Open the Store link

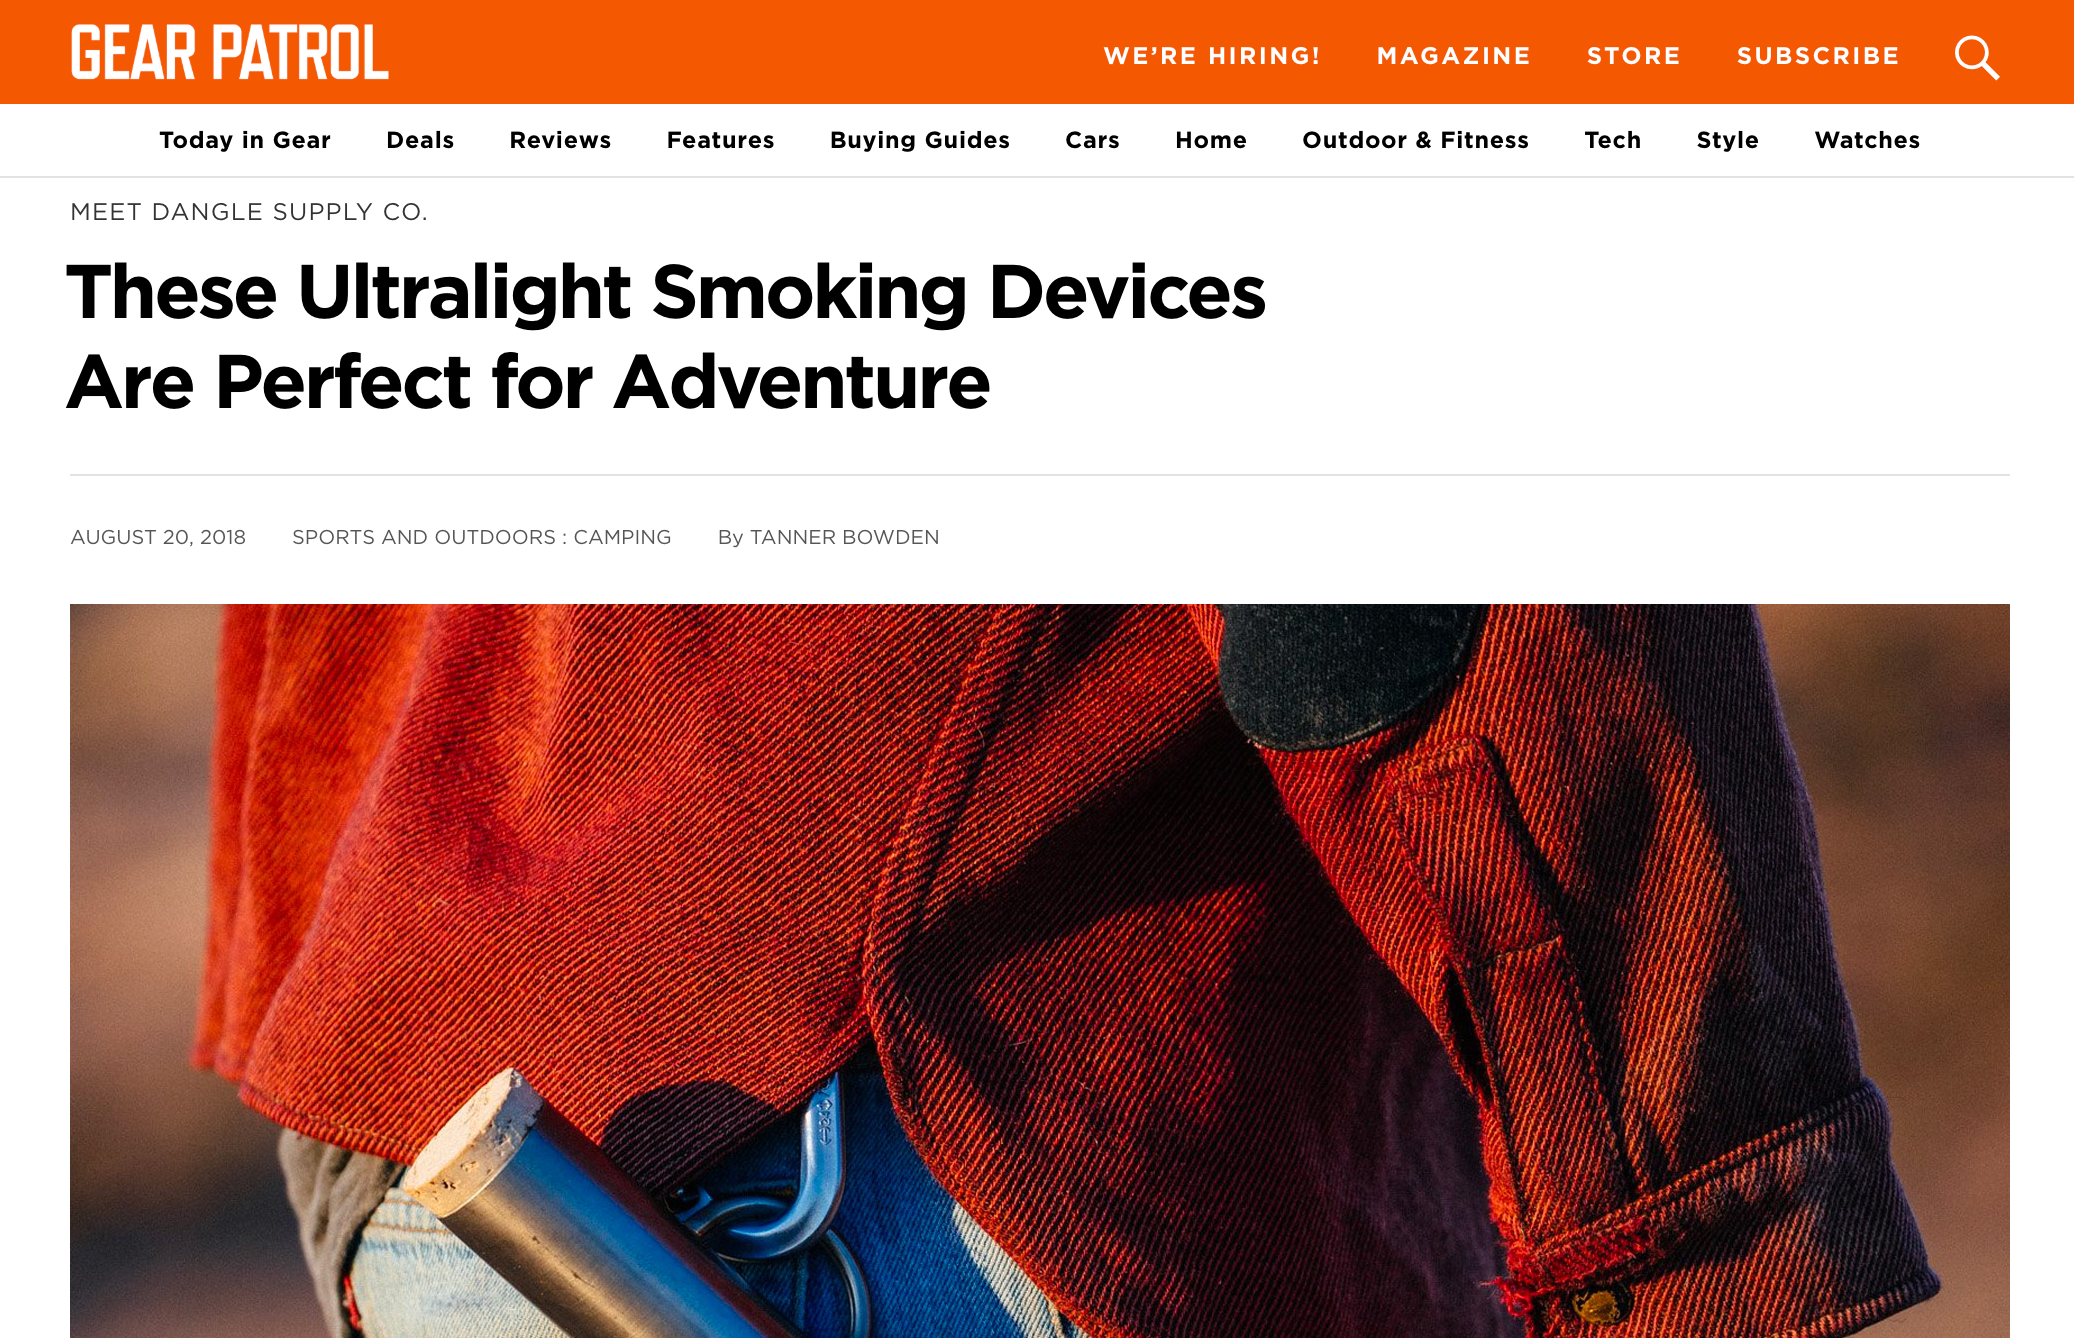click(x=1634, y=56)
